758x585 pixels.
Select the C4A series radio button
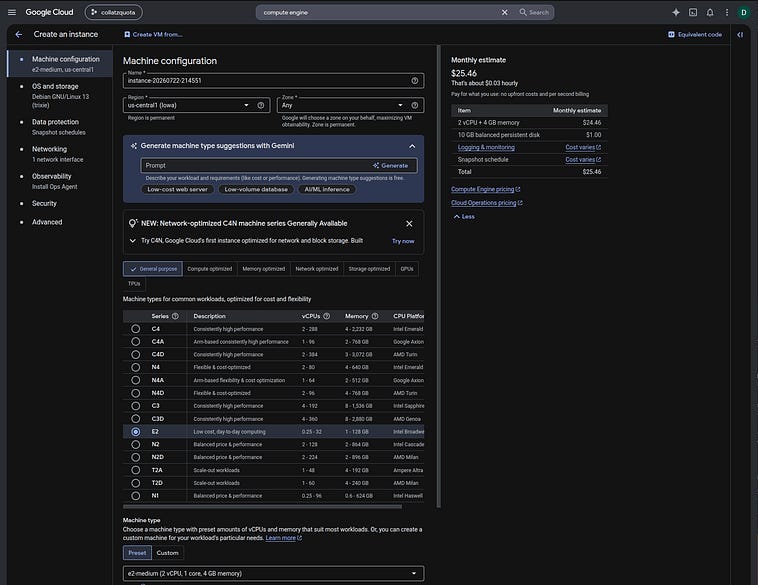pos(135,342)
